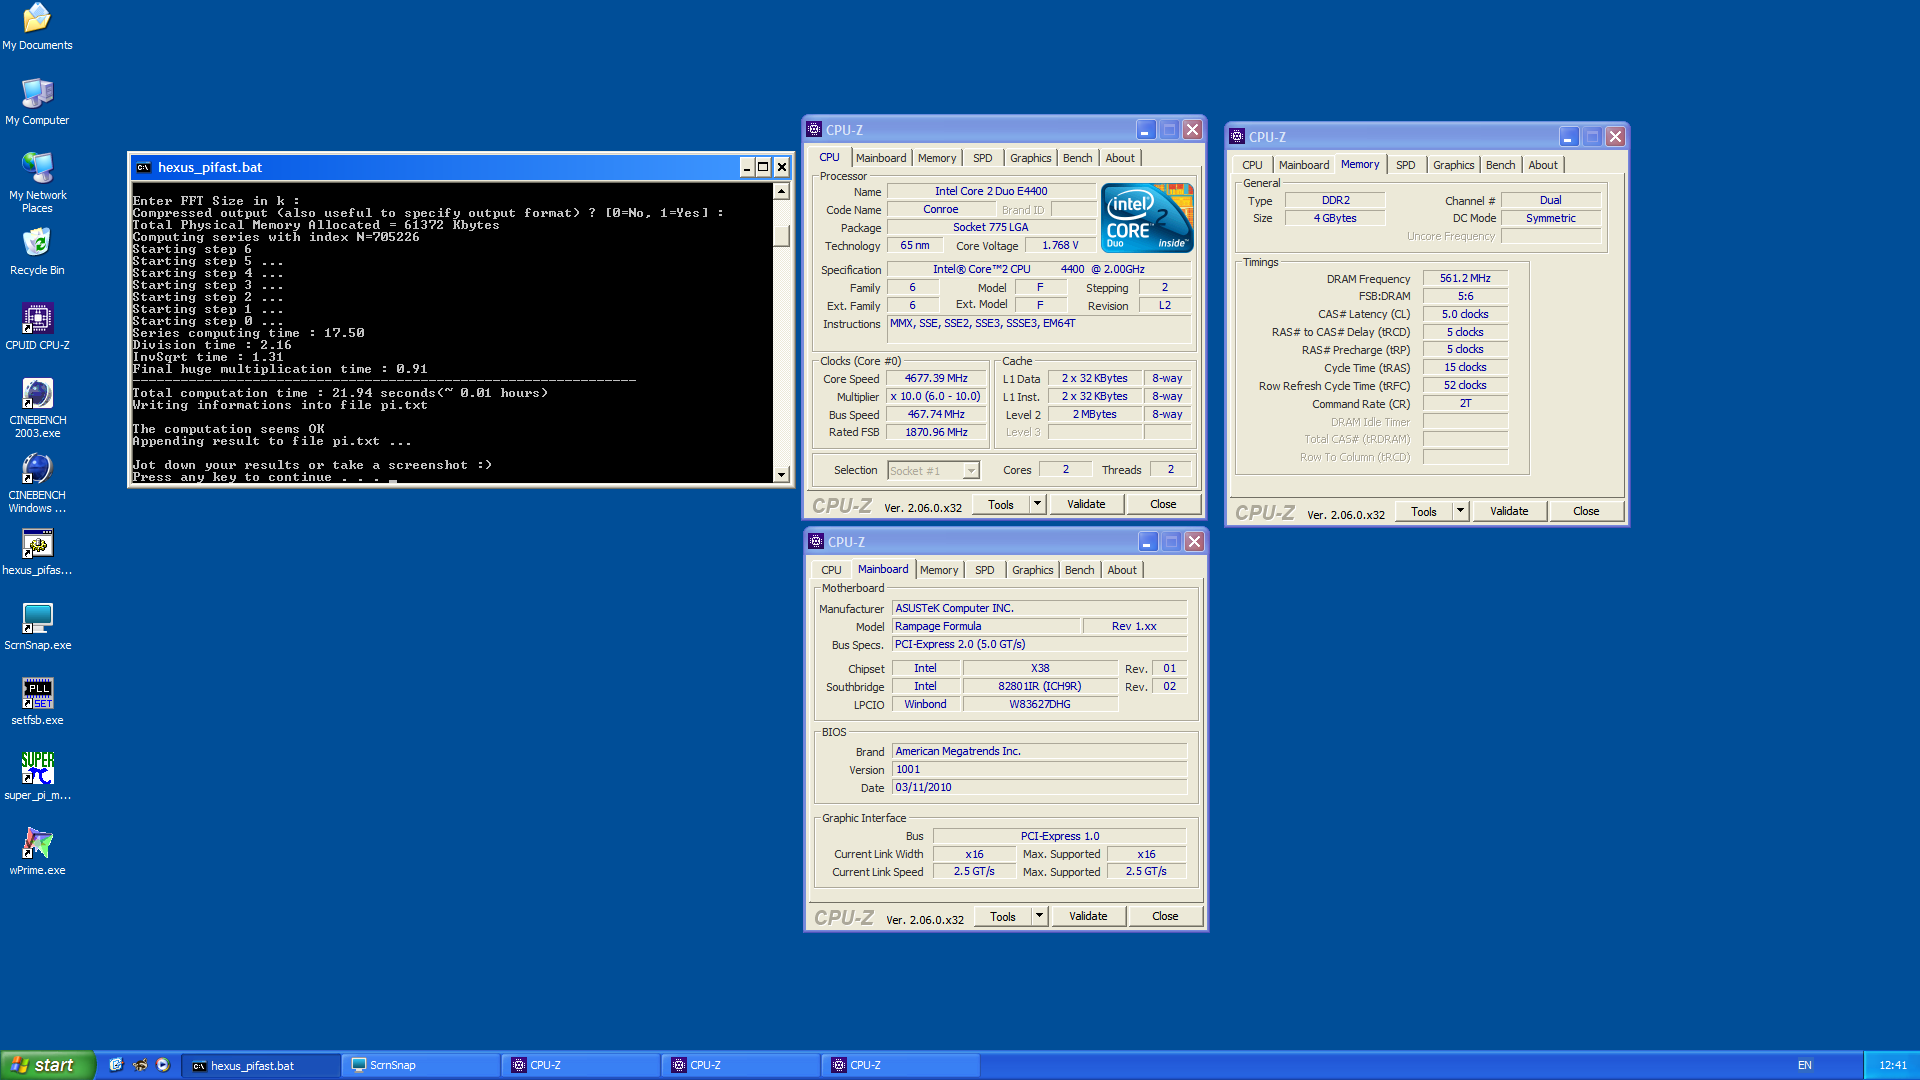The height and width of the screenshot is (1080, 1920).
Task: Select hexus_pifast.bat taskbar button
Action: click(261, 1065)
